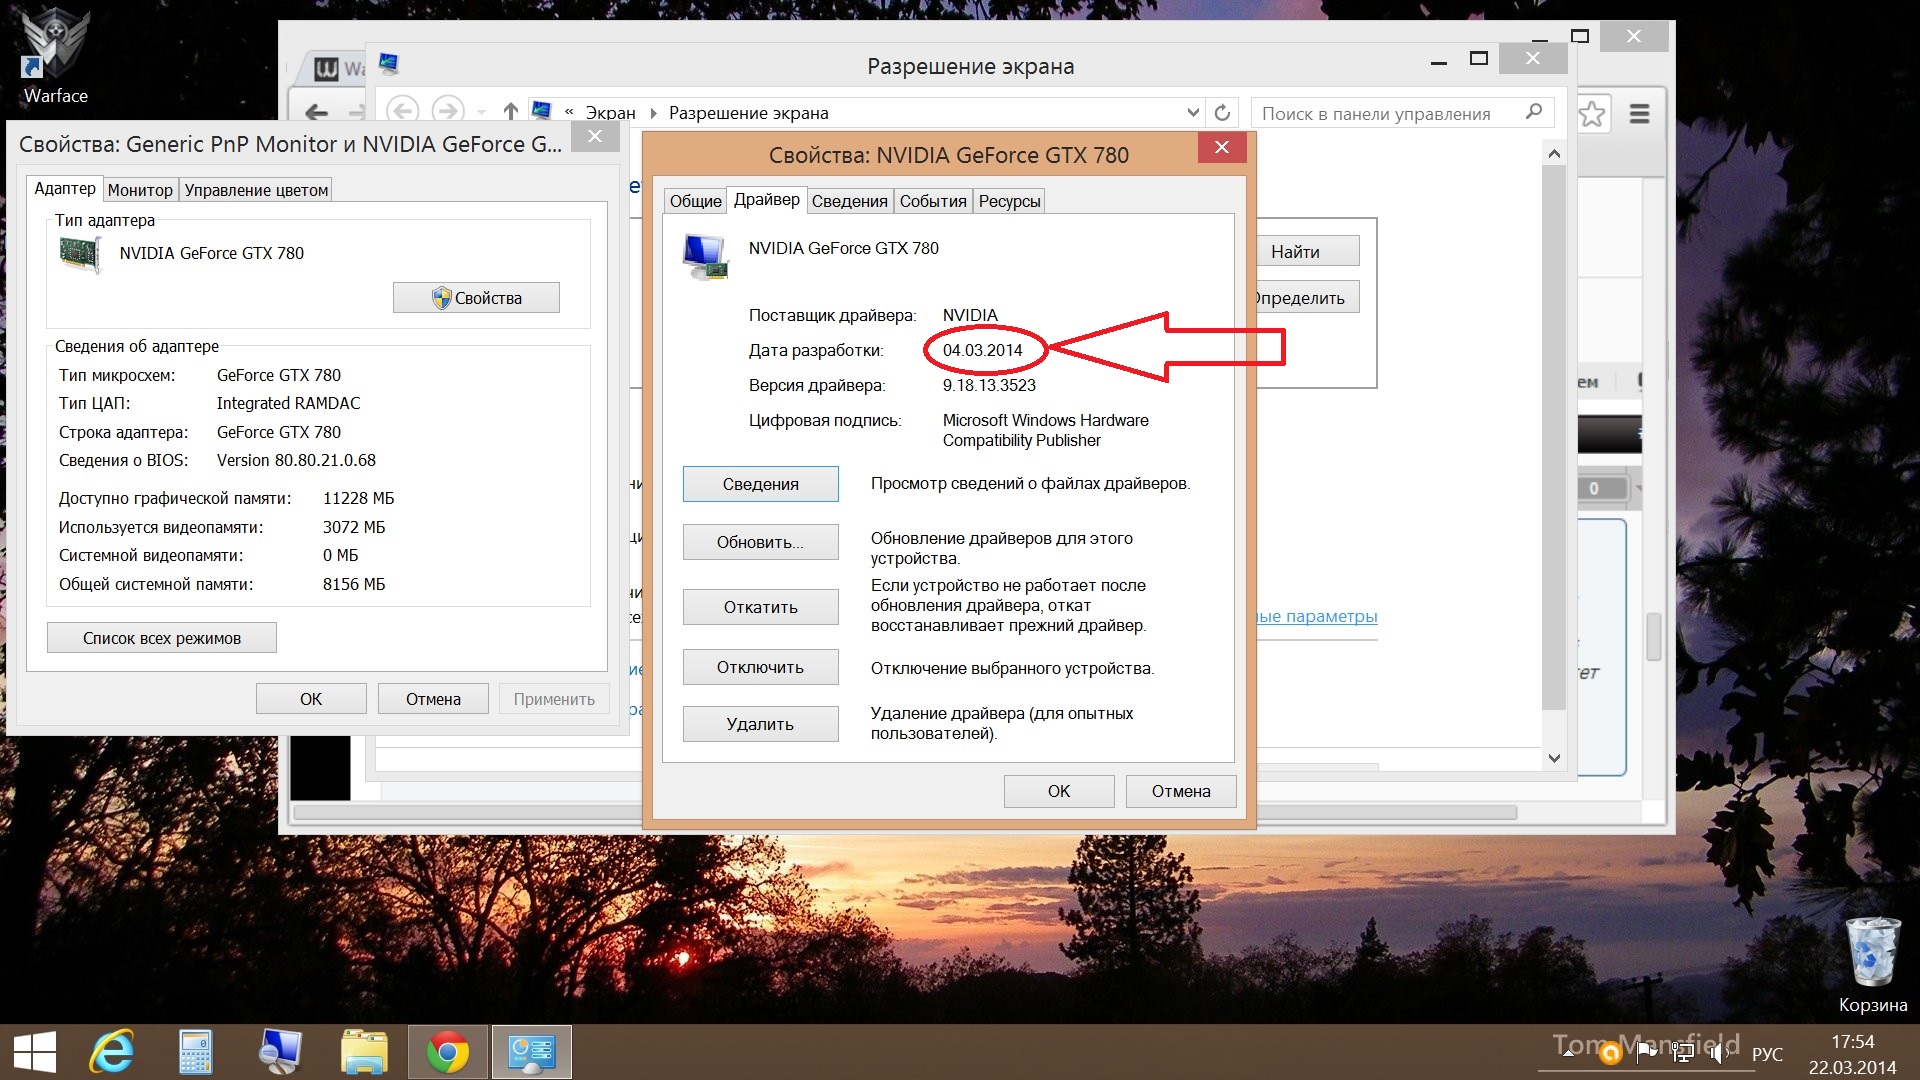Image resolution: width=1920 pixels, height=1080 pixels.
Task: Refresh the Control Panel address bar
Action: pyautogui.click(x=1222, y=112)
